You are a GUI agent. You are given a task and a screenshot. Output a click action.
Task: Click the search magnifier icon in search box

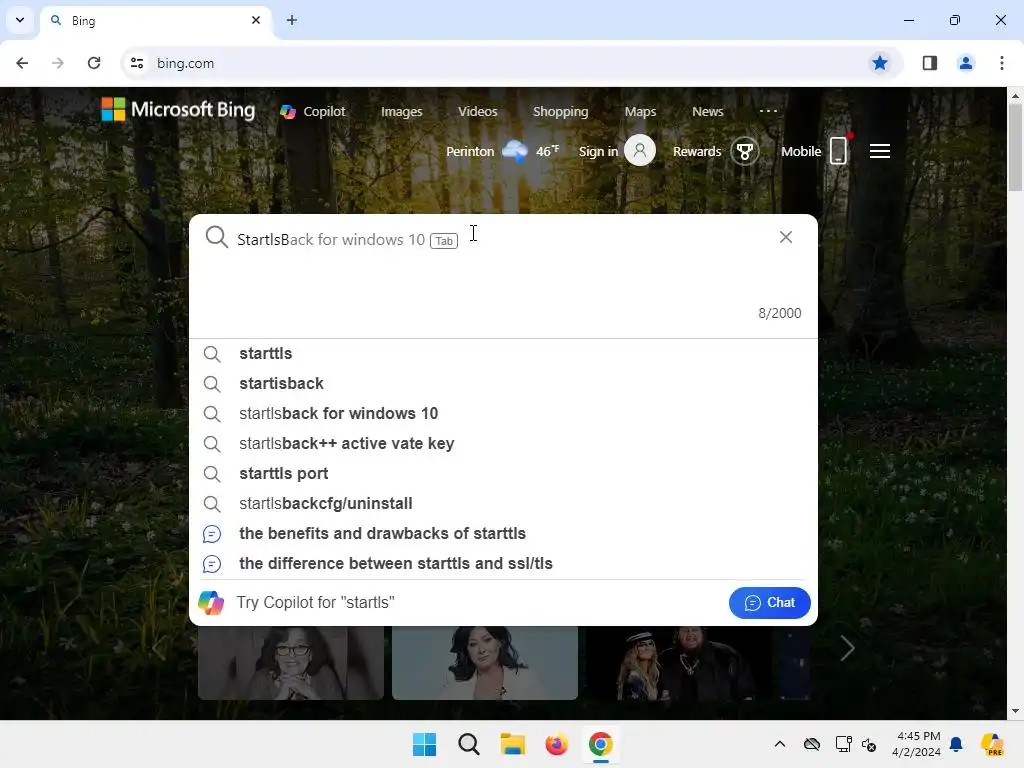click(x=216, y=238)
